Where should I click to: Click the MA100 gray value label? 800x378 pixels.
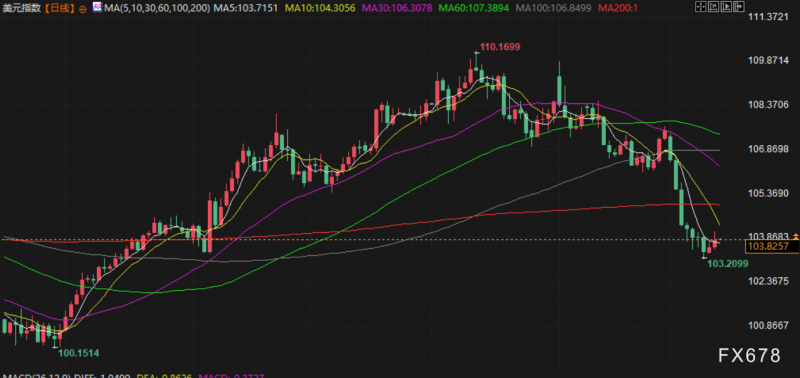553,8
